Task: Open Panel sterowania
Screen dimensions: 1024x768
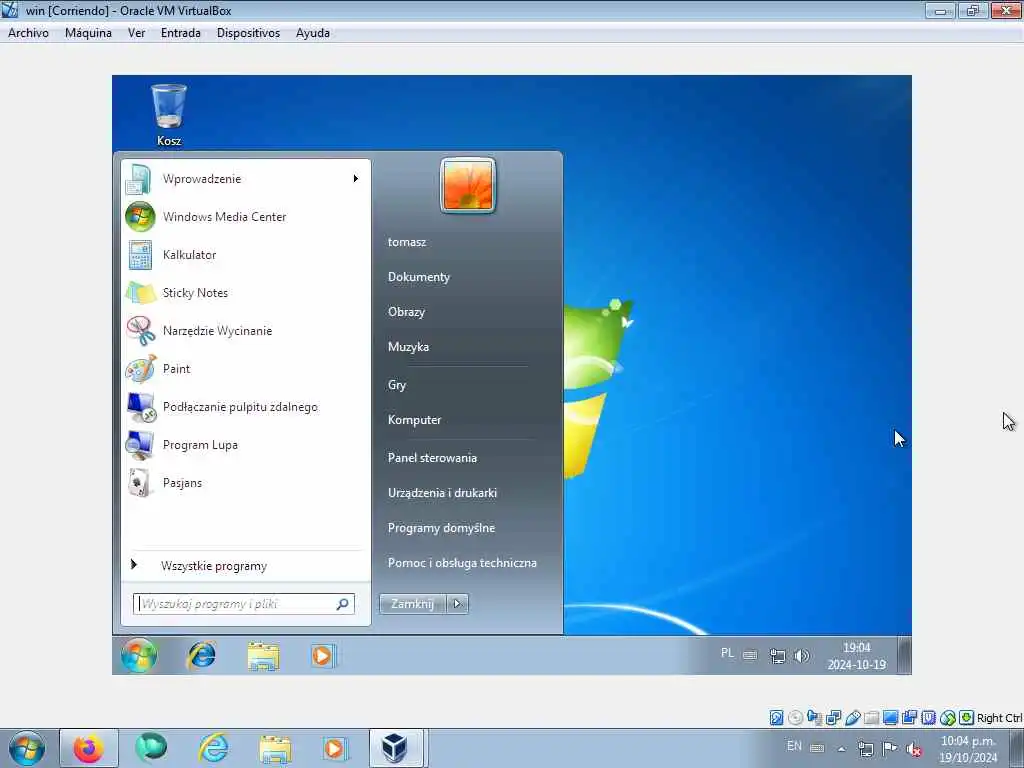Action: [432, 458]
